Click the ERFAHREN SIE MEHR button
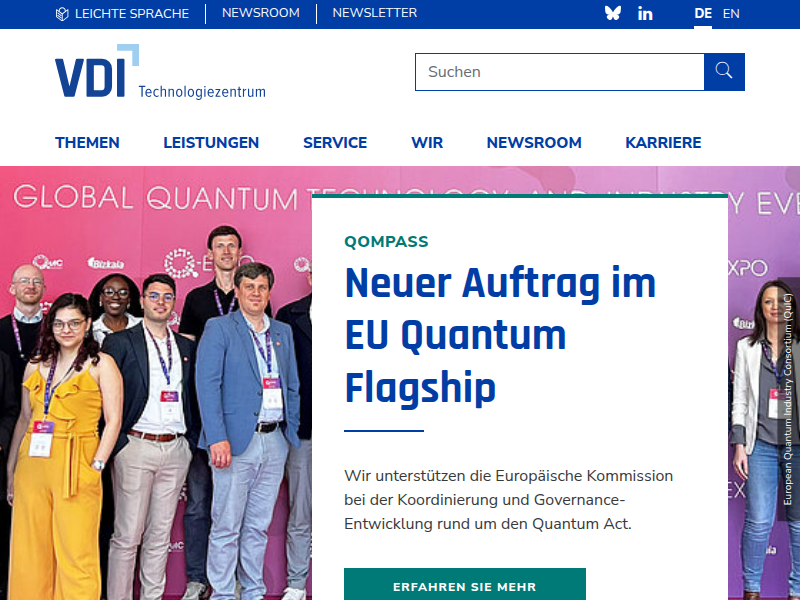This screenshot has width=800, height=600. coord(465,585)
